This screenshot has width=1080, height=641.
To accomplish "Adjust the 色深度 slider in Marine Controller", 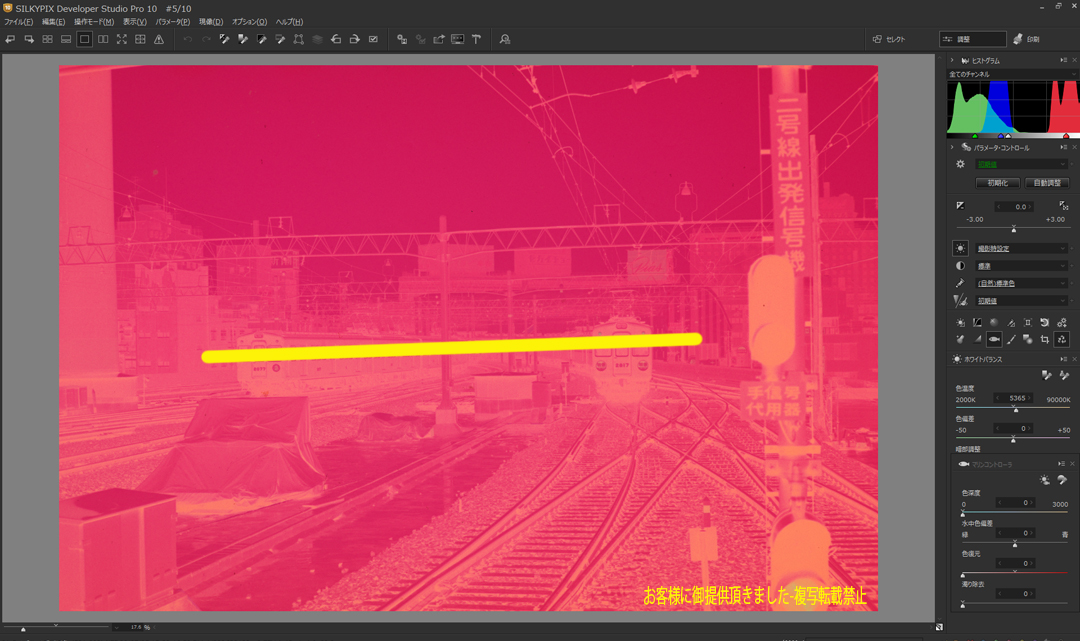I will click(1013, 514).
